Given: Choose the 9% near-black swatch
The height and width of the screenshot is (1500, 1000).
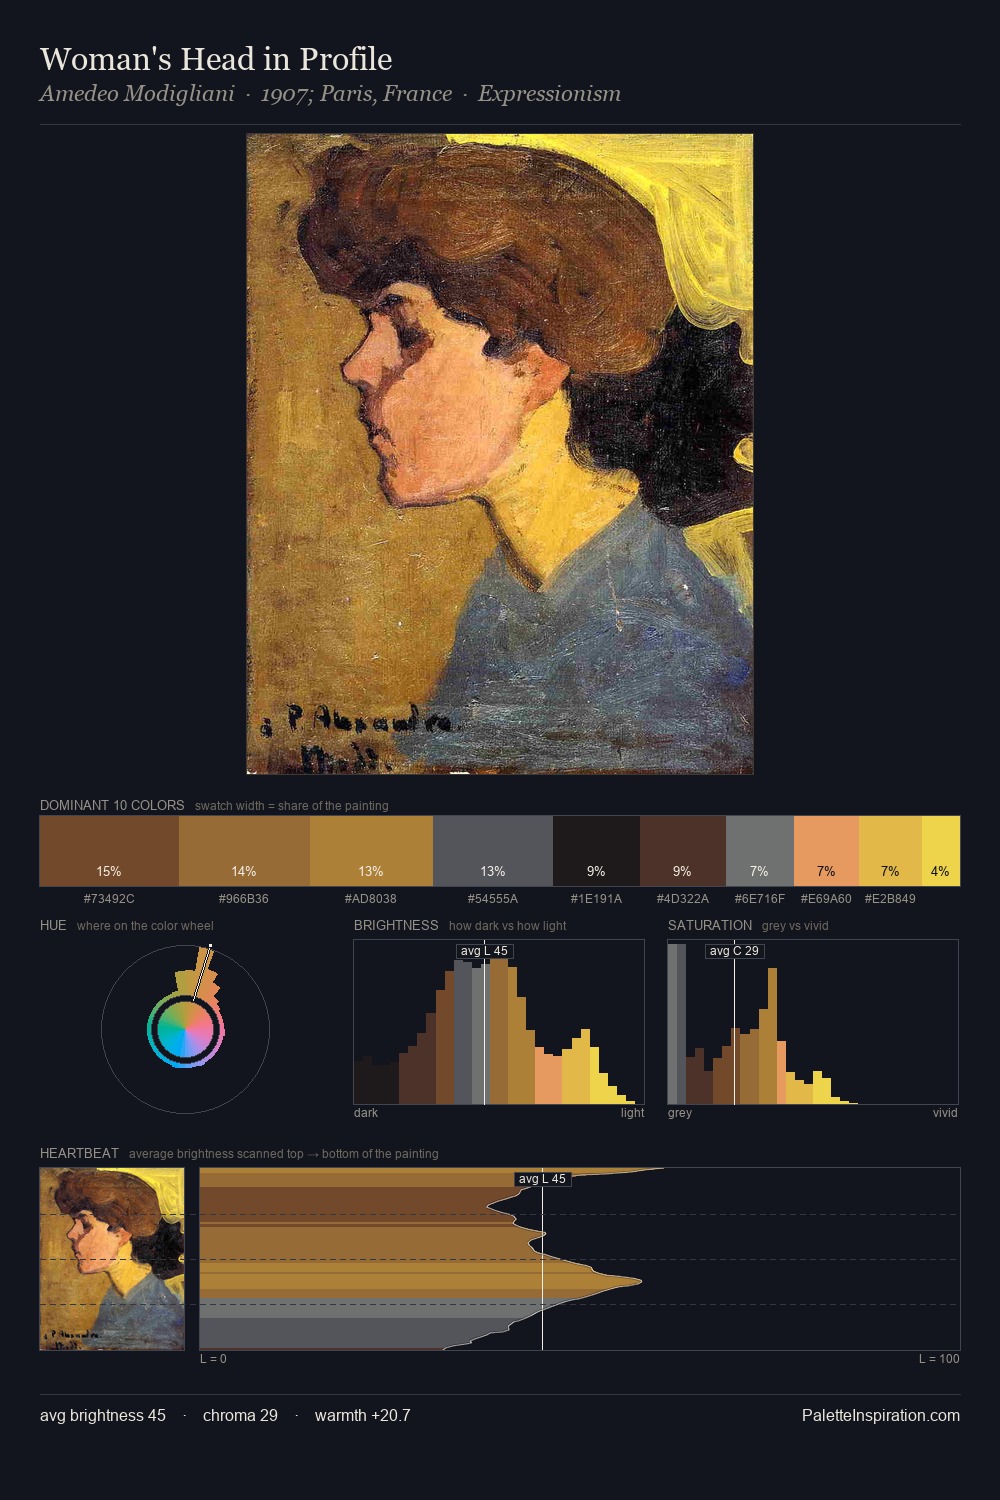Looking at the screenshot, I should click(596, 851).
